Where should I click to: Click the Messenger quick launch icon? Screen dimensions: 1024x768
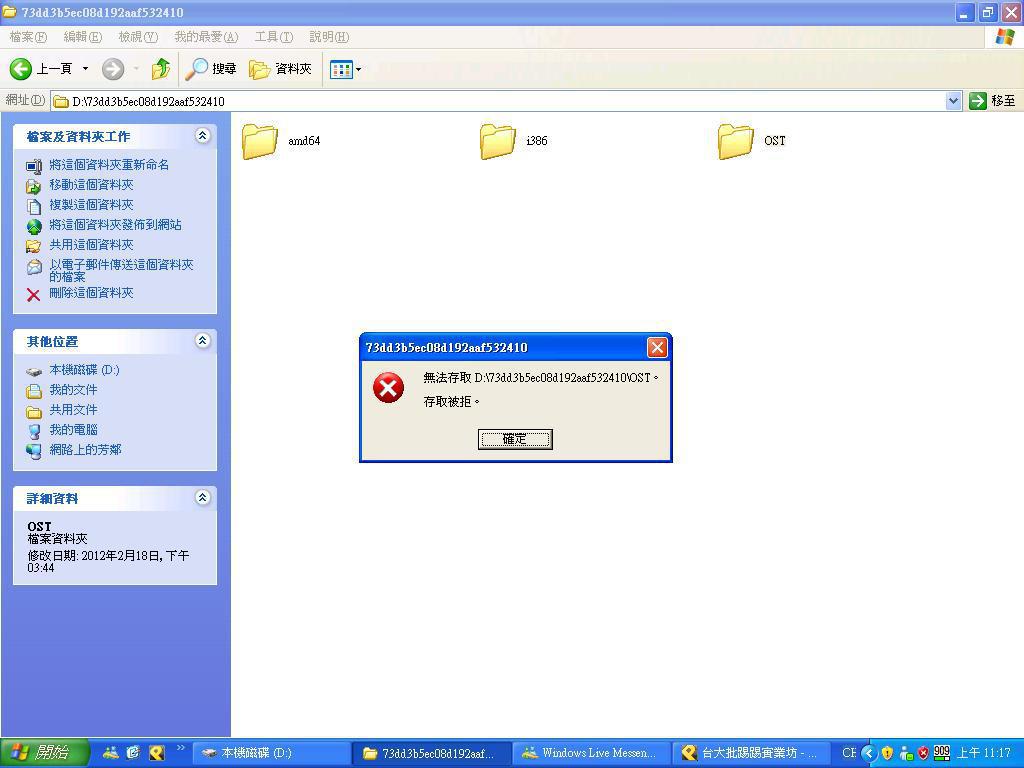pyautogui.click(x=111, y=753)
